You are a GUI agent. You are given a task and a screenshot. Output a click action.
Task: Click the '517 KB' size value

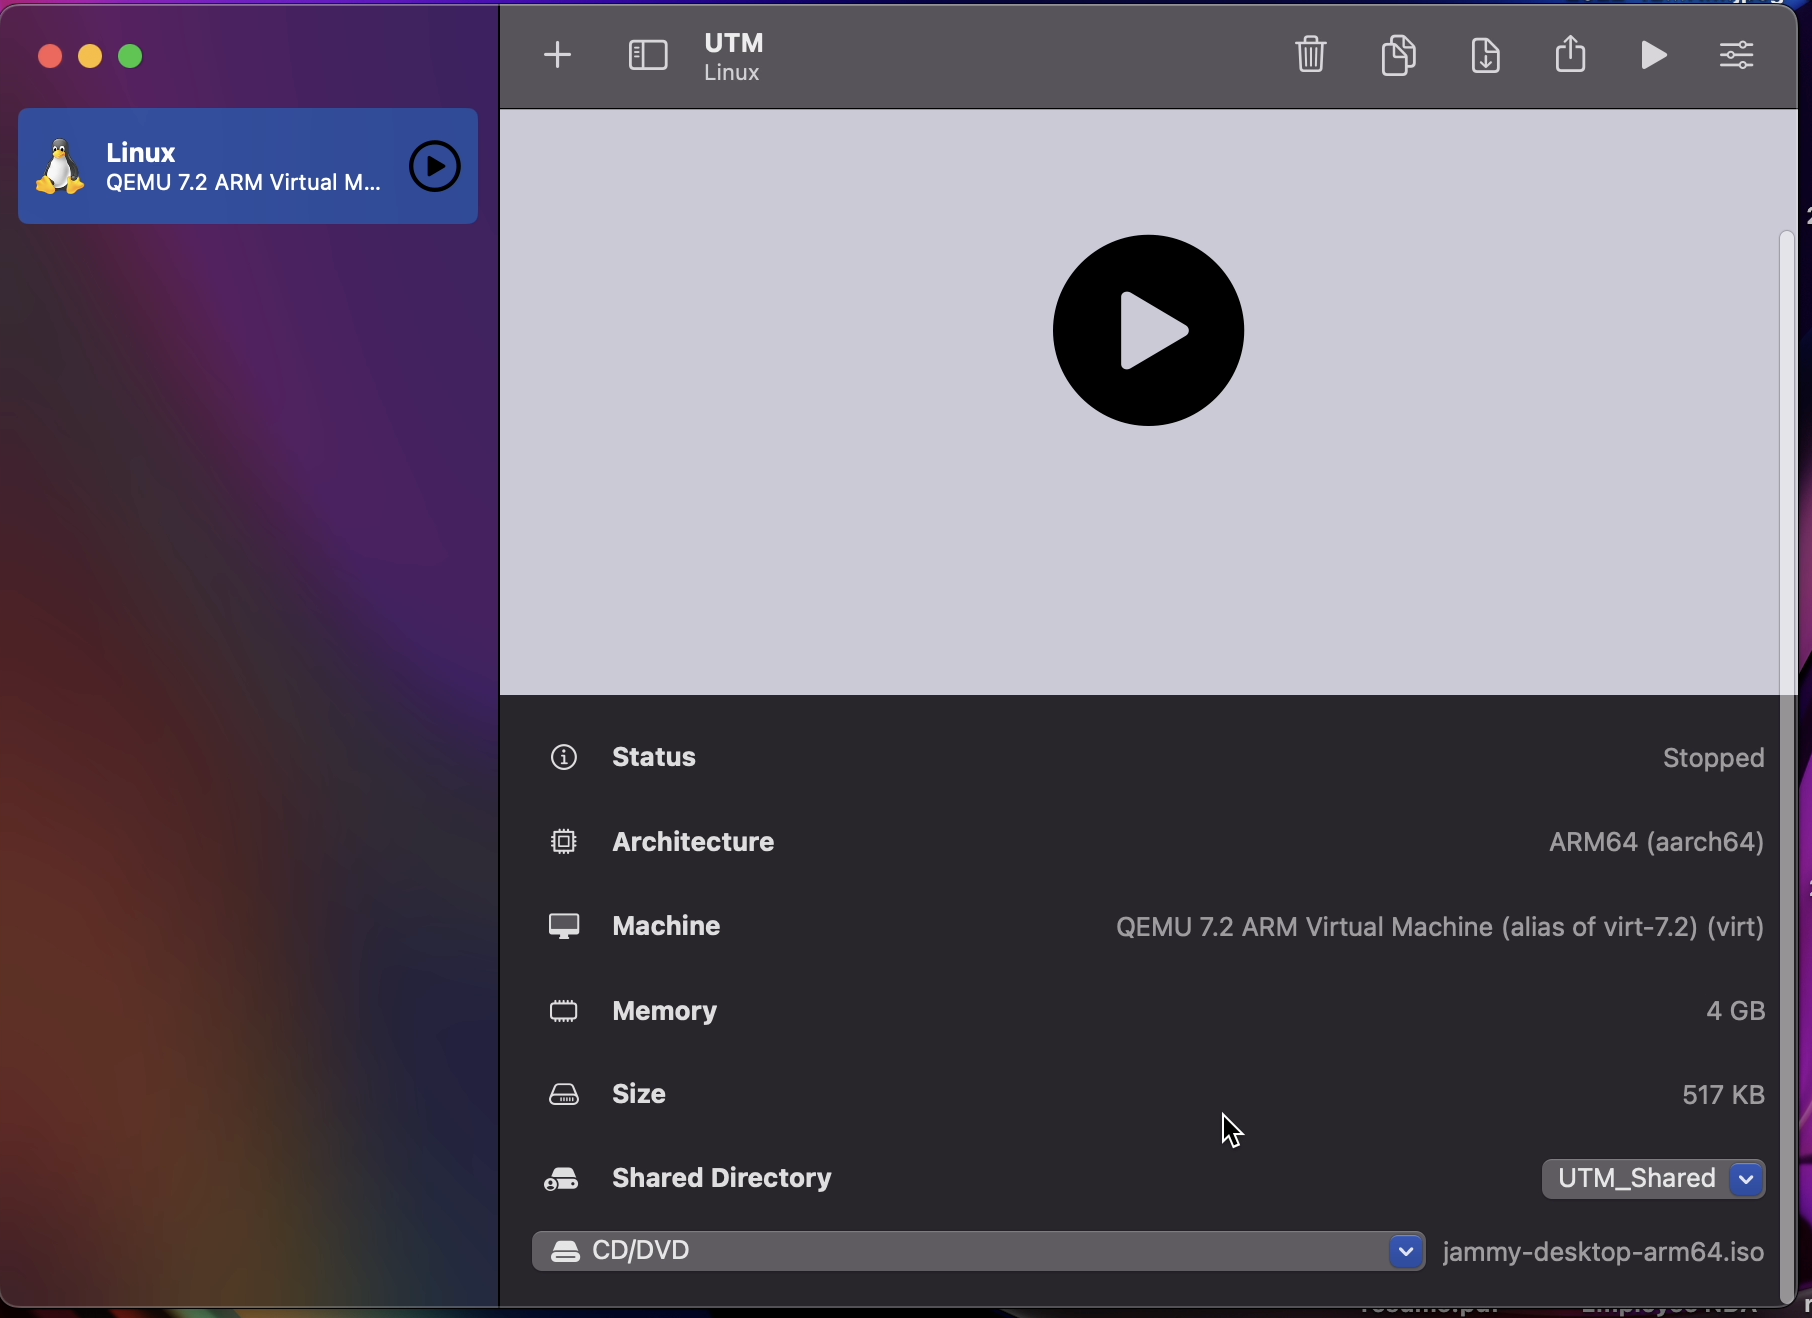tap(1723, 1096)
